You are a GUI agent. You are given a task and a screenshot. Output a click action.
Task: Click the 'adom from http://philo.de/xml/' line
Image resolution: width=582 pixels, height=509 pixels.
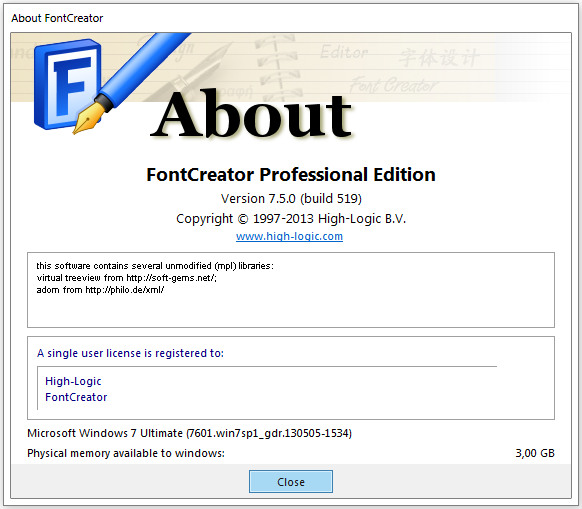pyautogui.click(x=100, y=290)
